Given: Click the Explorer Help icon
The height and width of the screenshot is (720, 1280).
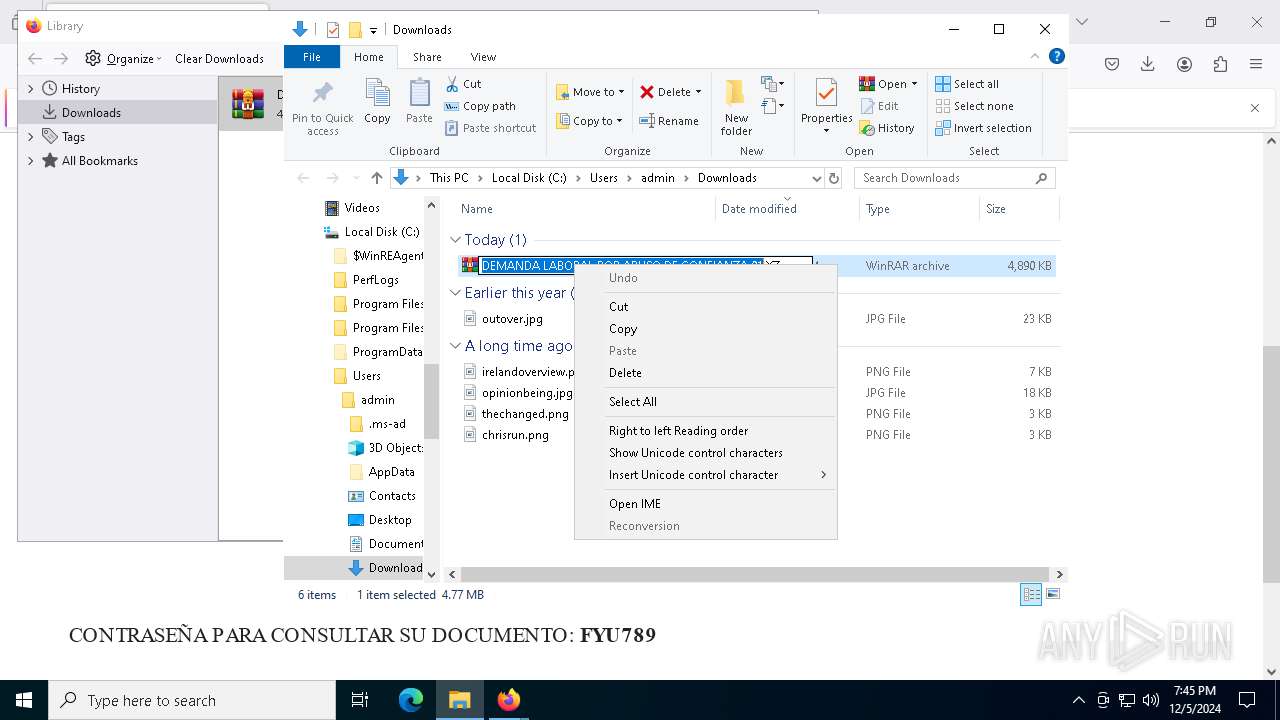Looking at the screenshot, I should 1056,57.
